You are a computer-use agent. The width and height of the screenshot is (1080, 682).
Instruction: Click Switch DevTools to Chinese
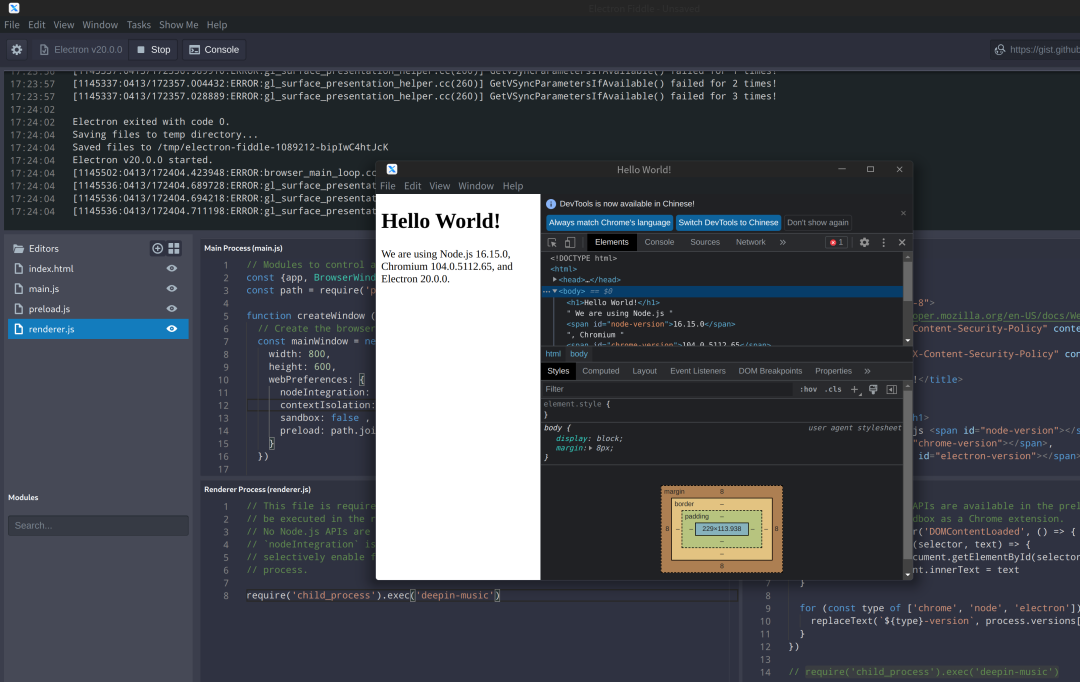[728, 223]
